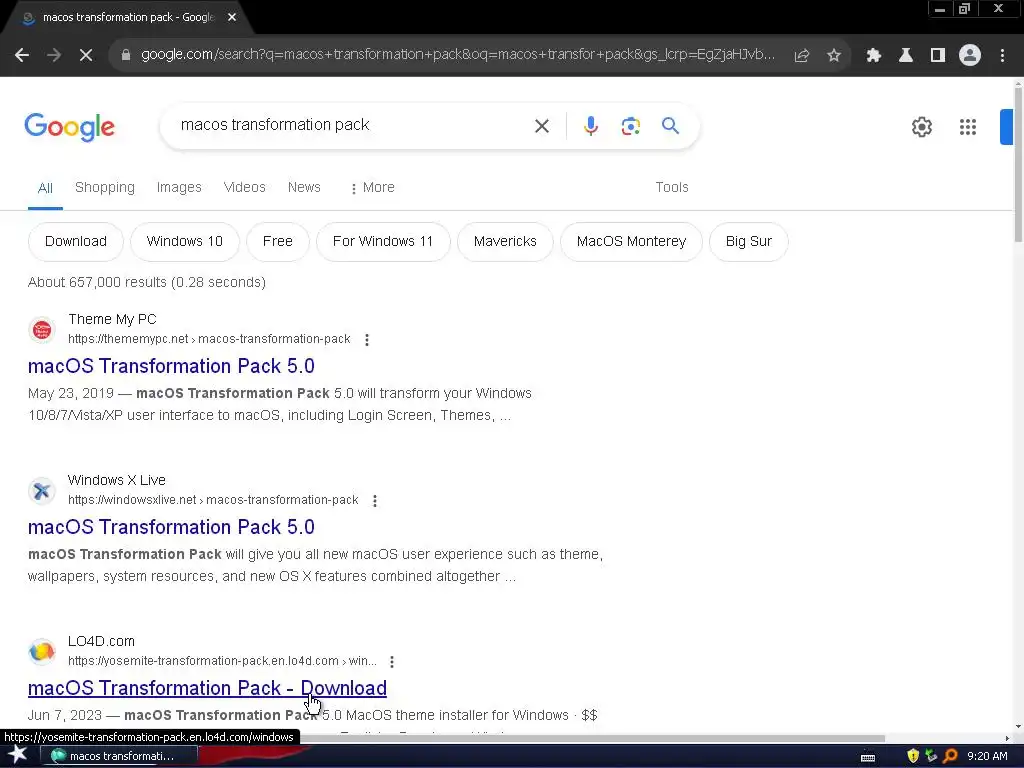Image resolution: width=1024 pixels, height=768 pixels.
Task: Open the site info lock icon
Action: point(126,55)
